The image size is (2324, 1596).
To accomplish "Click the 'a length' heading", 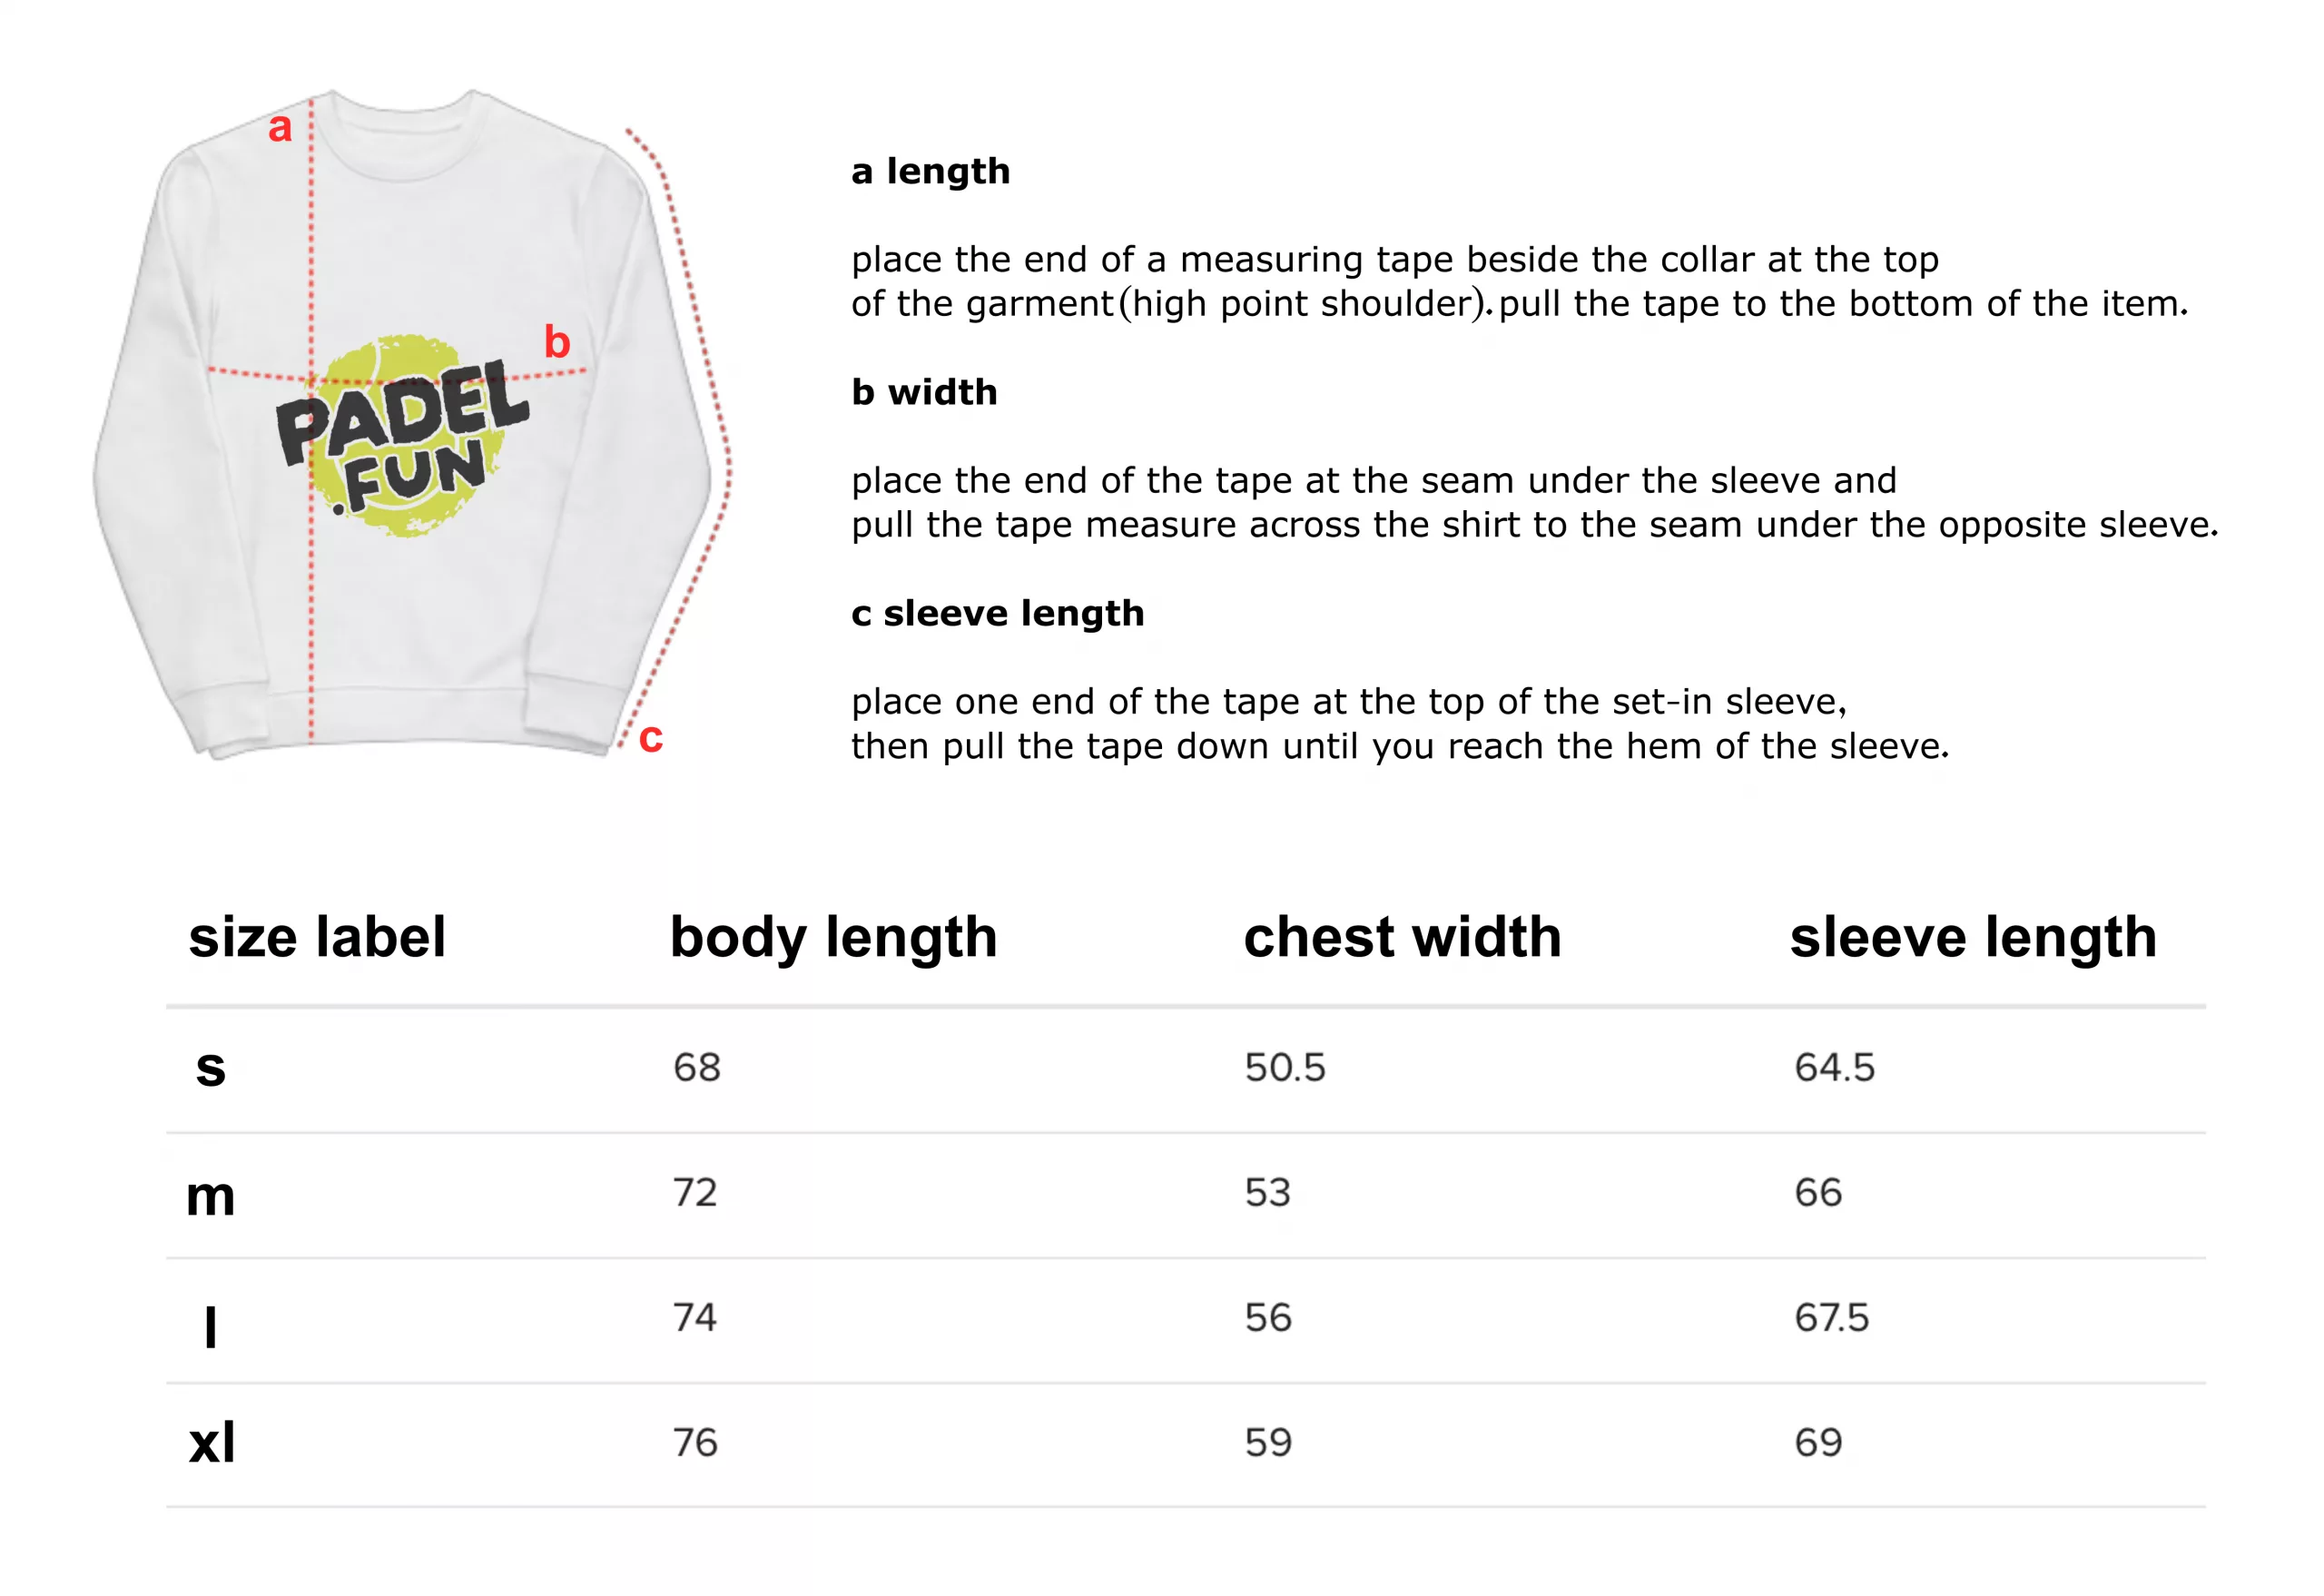I will [930, 172].
